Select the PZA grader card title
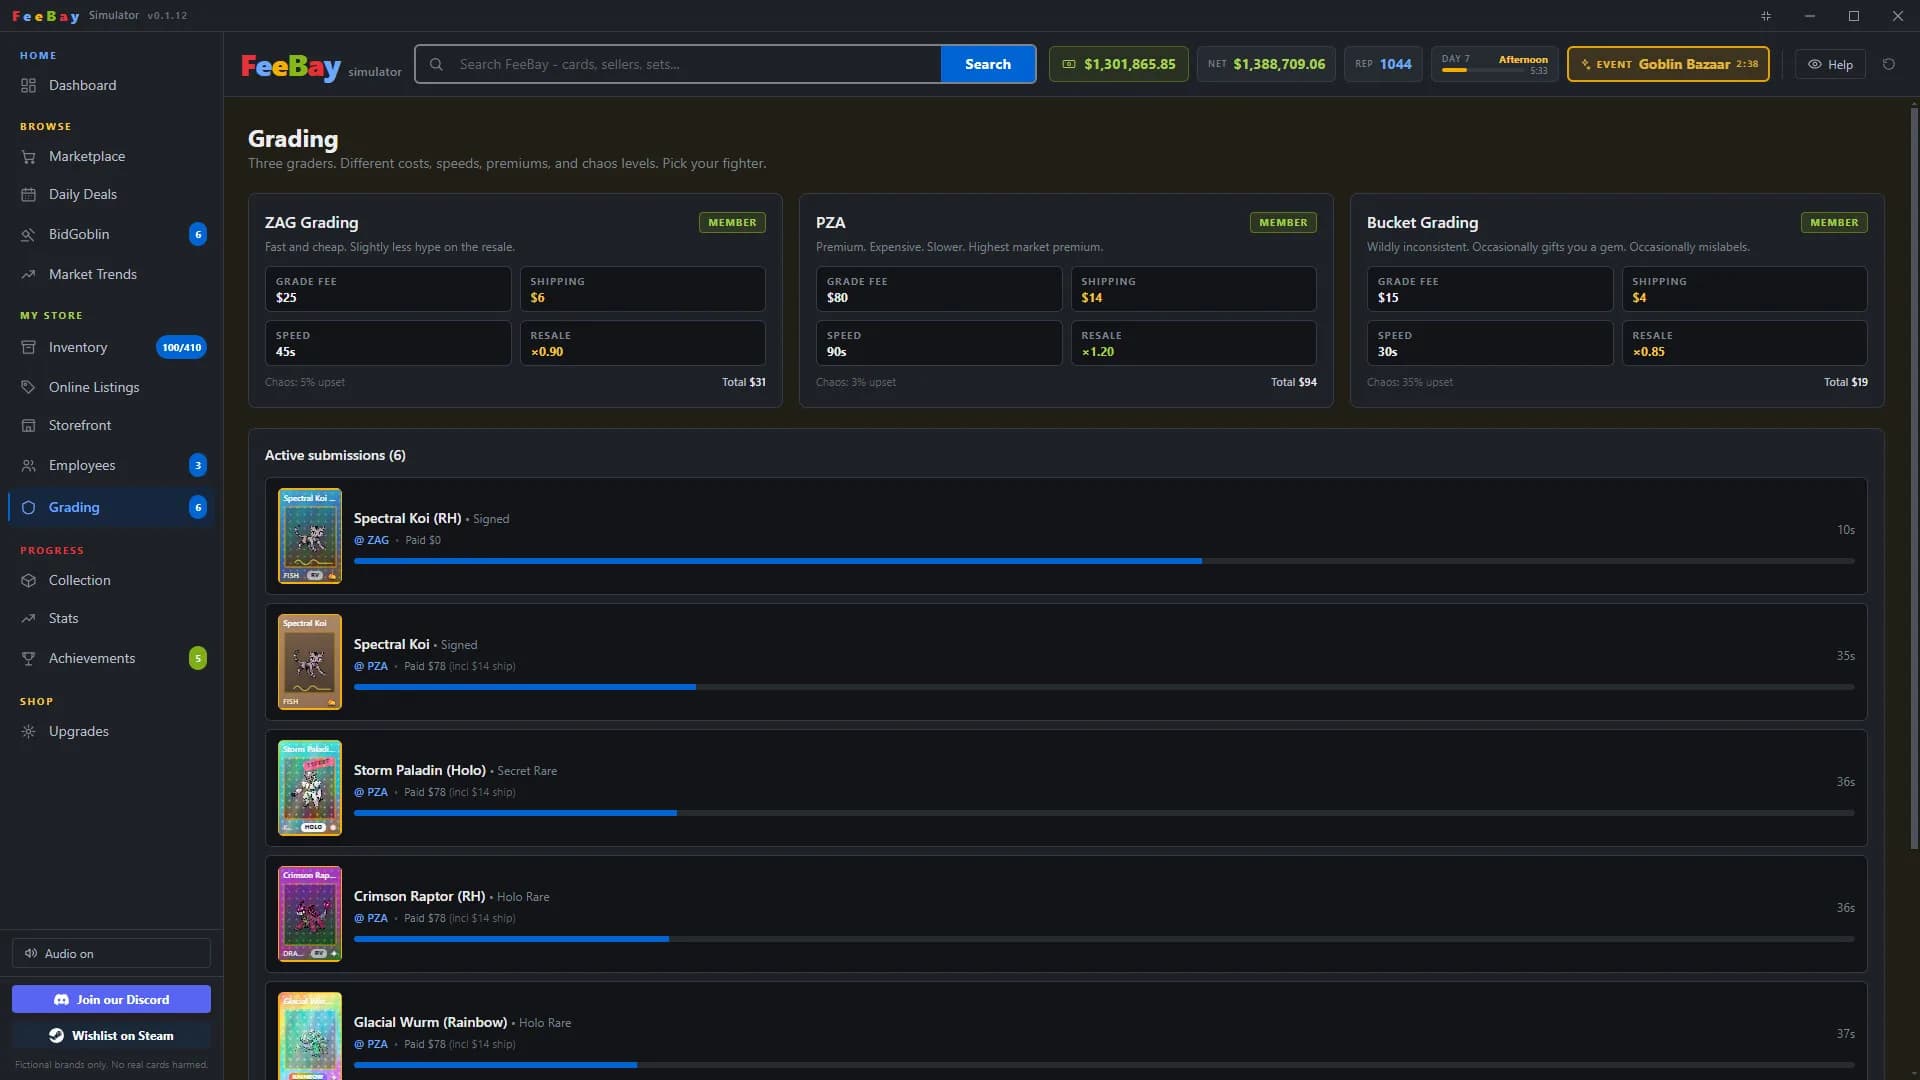The image size is (1920, 1080). coord(830,223)
